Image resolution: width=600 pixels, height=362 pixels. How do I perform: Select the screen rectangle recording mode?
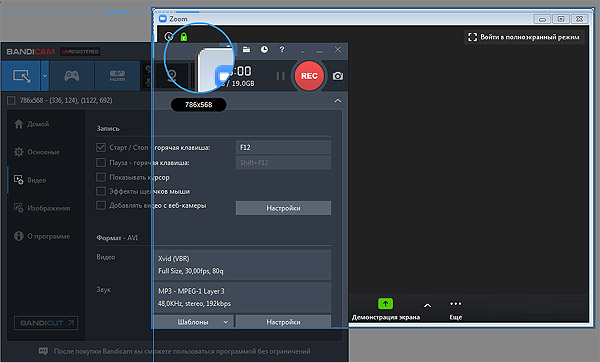click(21, 76)
